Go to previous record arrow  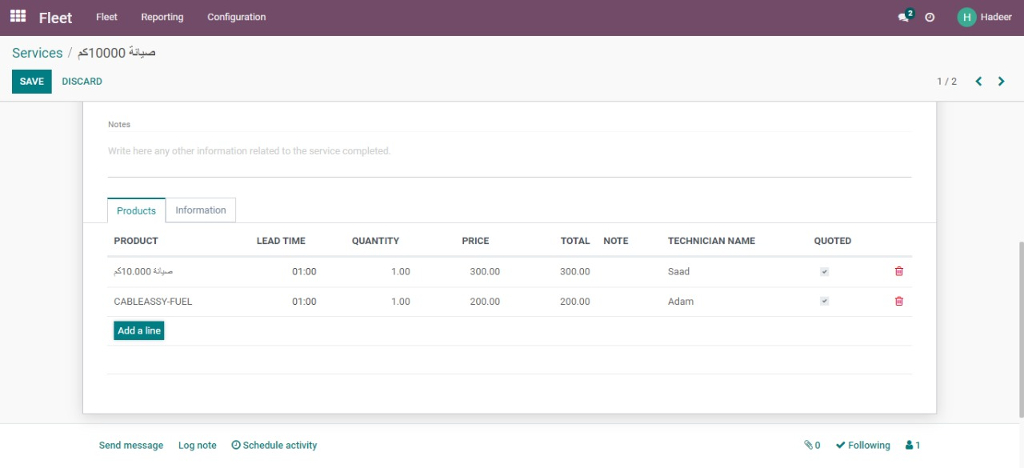pos(978,81)
